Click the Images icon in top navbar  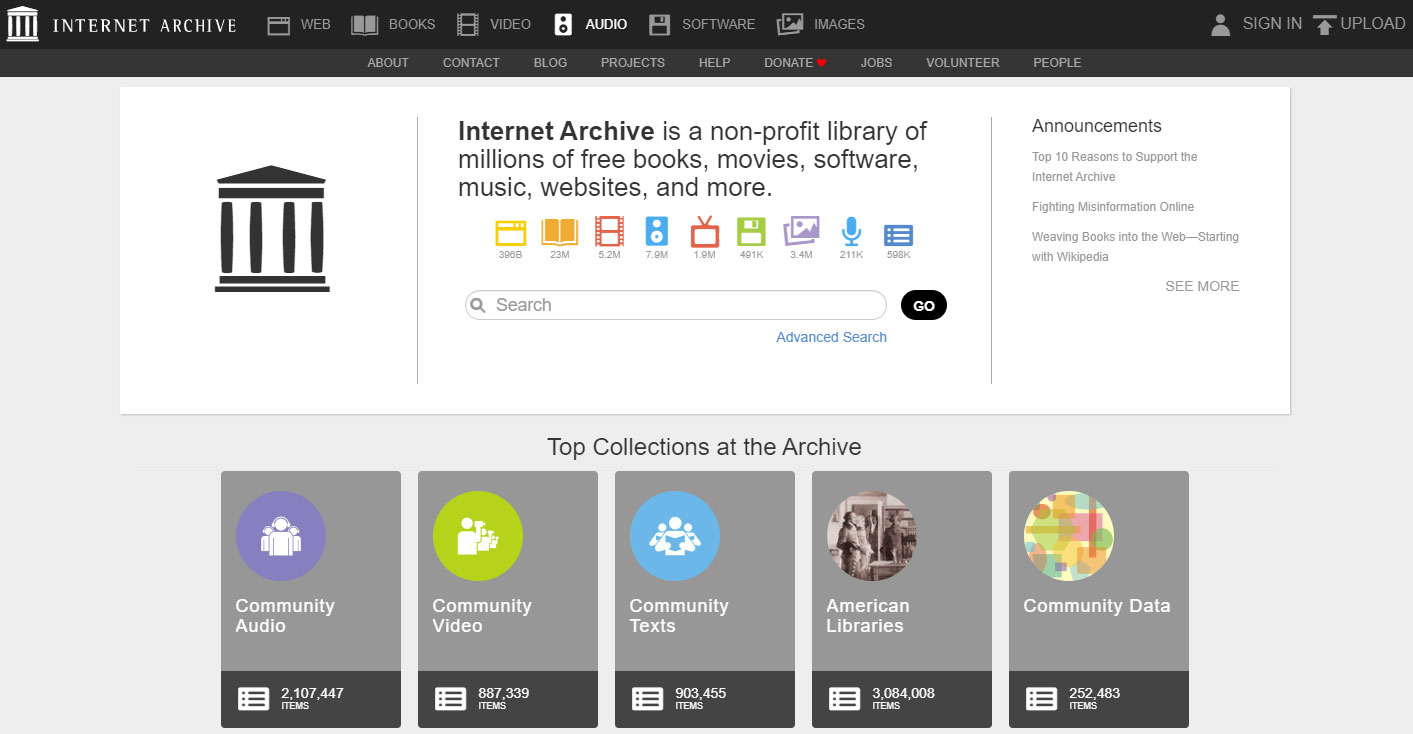(790, 24)
